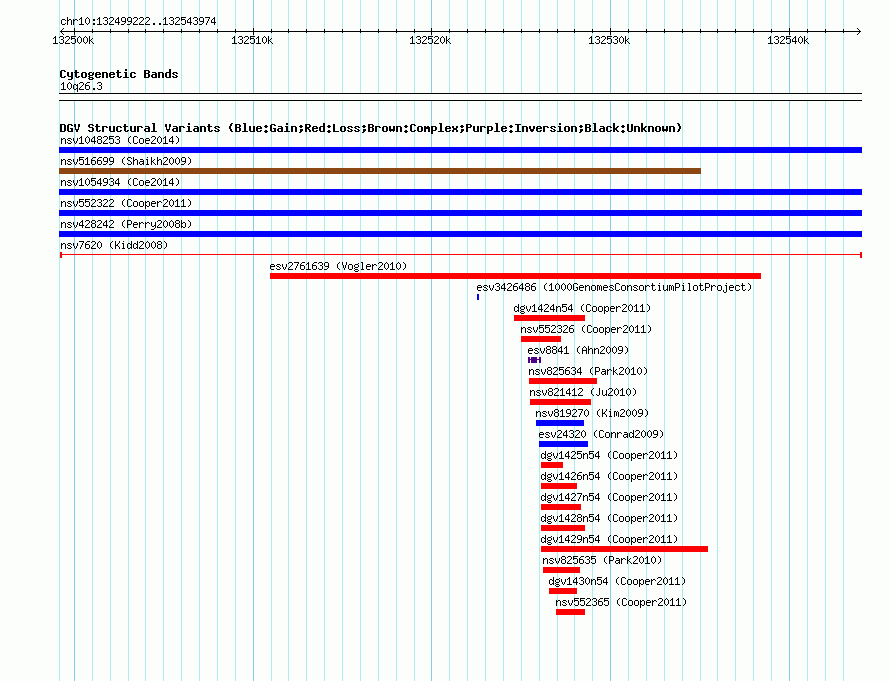This screenshot has height=681, width=890.
Task: Click the 132500k ruler tick label
Action: 73,40
